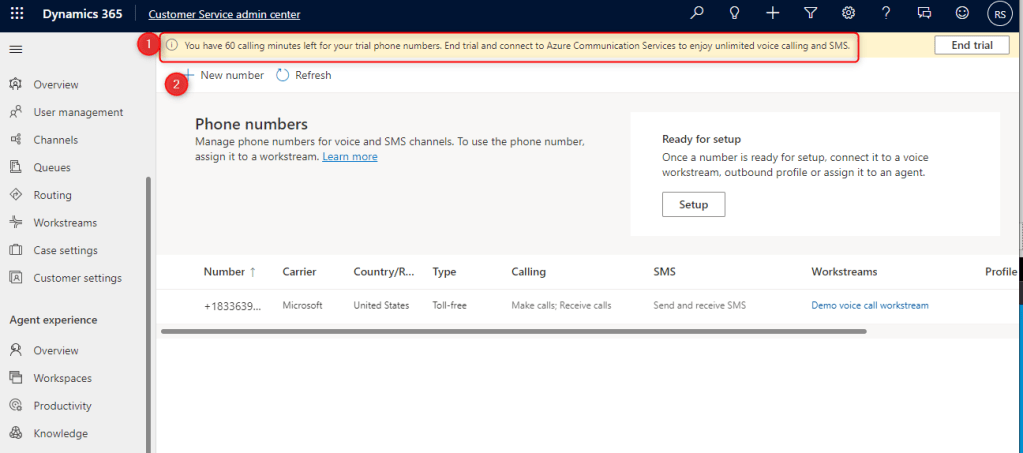Click the help question mark icon
Screen dimensions: 1023x453
886,13
